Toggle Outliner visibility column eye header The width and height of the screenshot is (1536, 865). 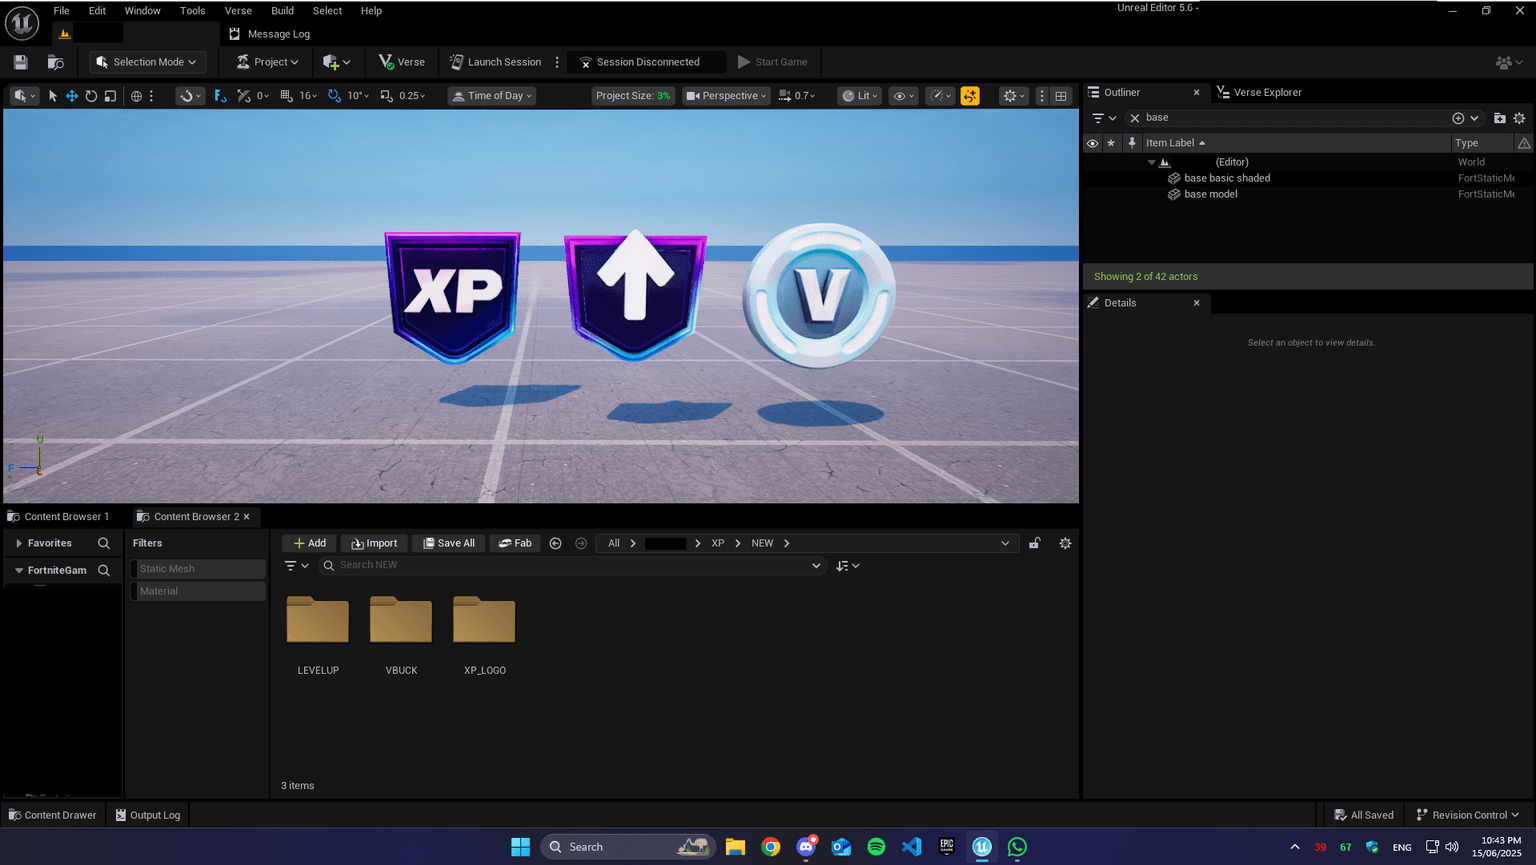pyautogui.click(x=1092, y=143)
